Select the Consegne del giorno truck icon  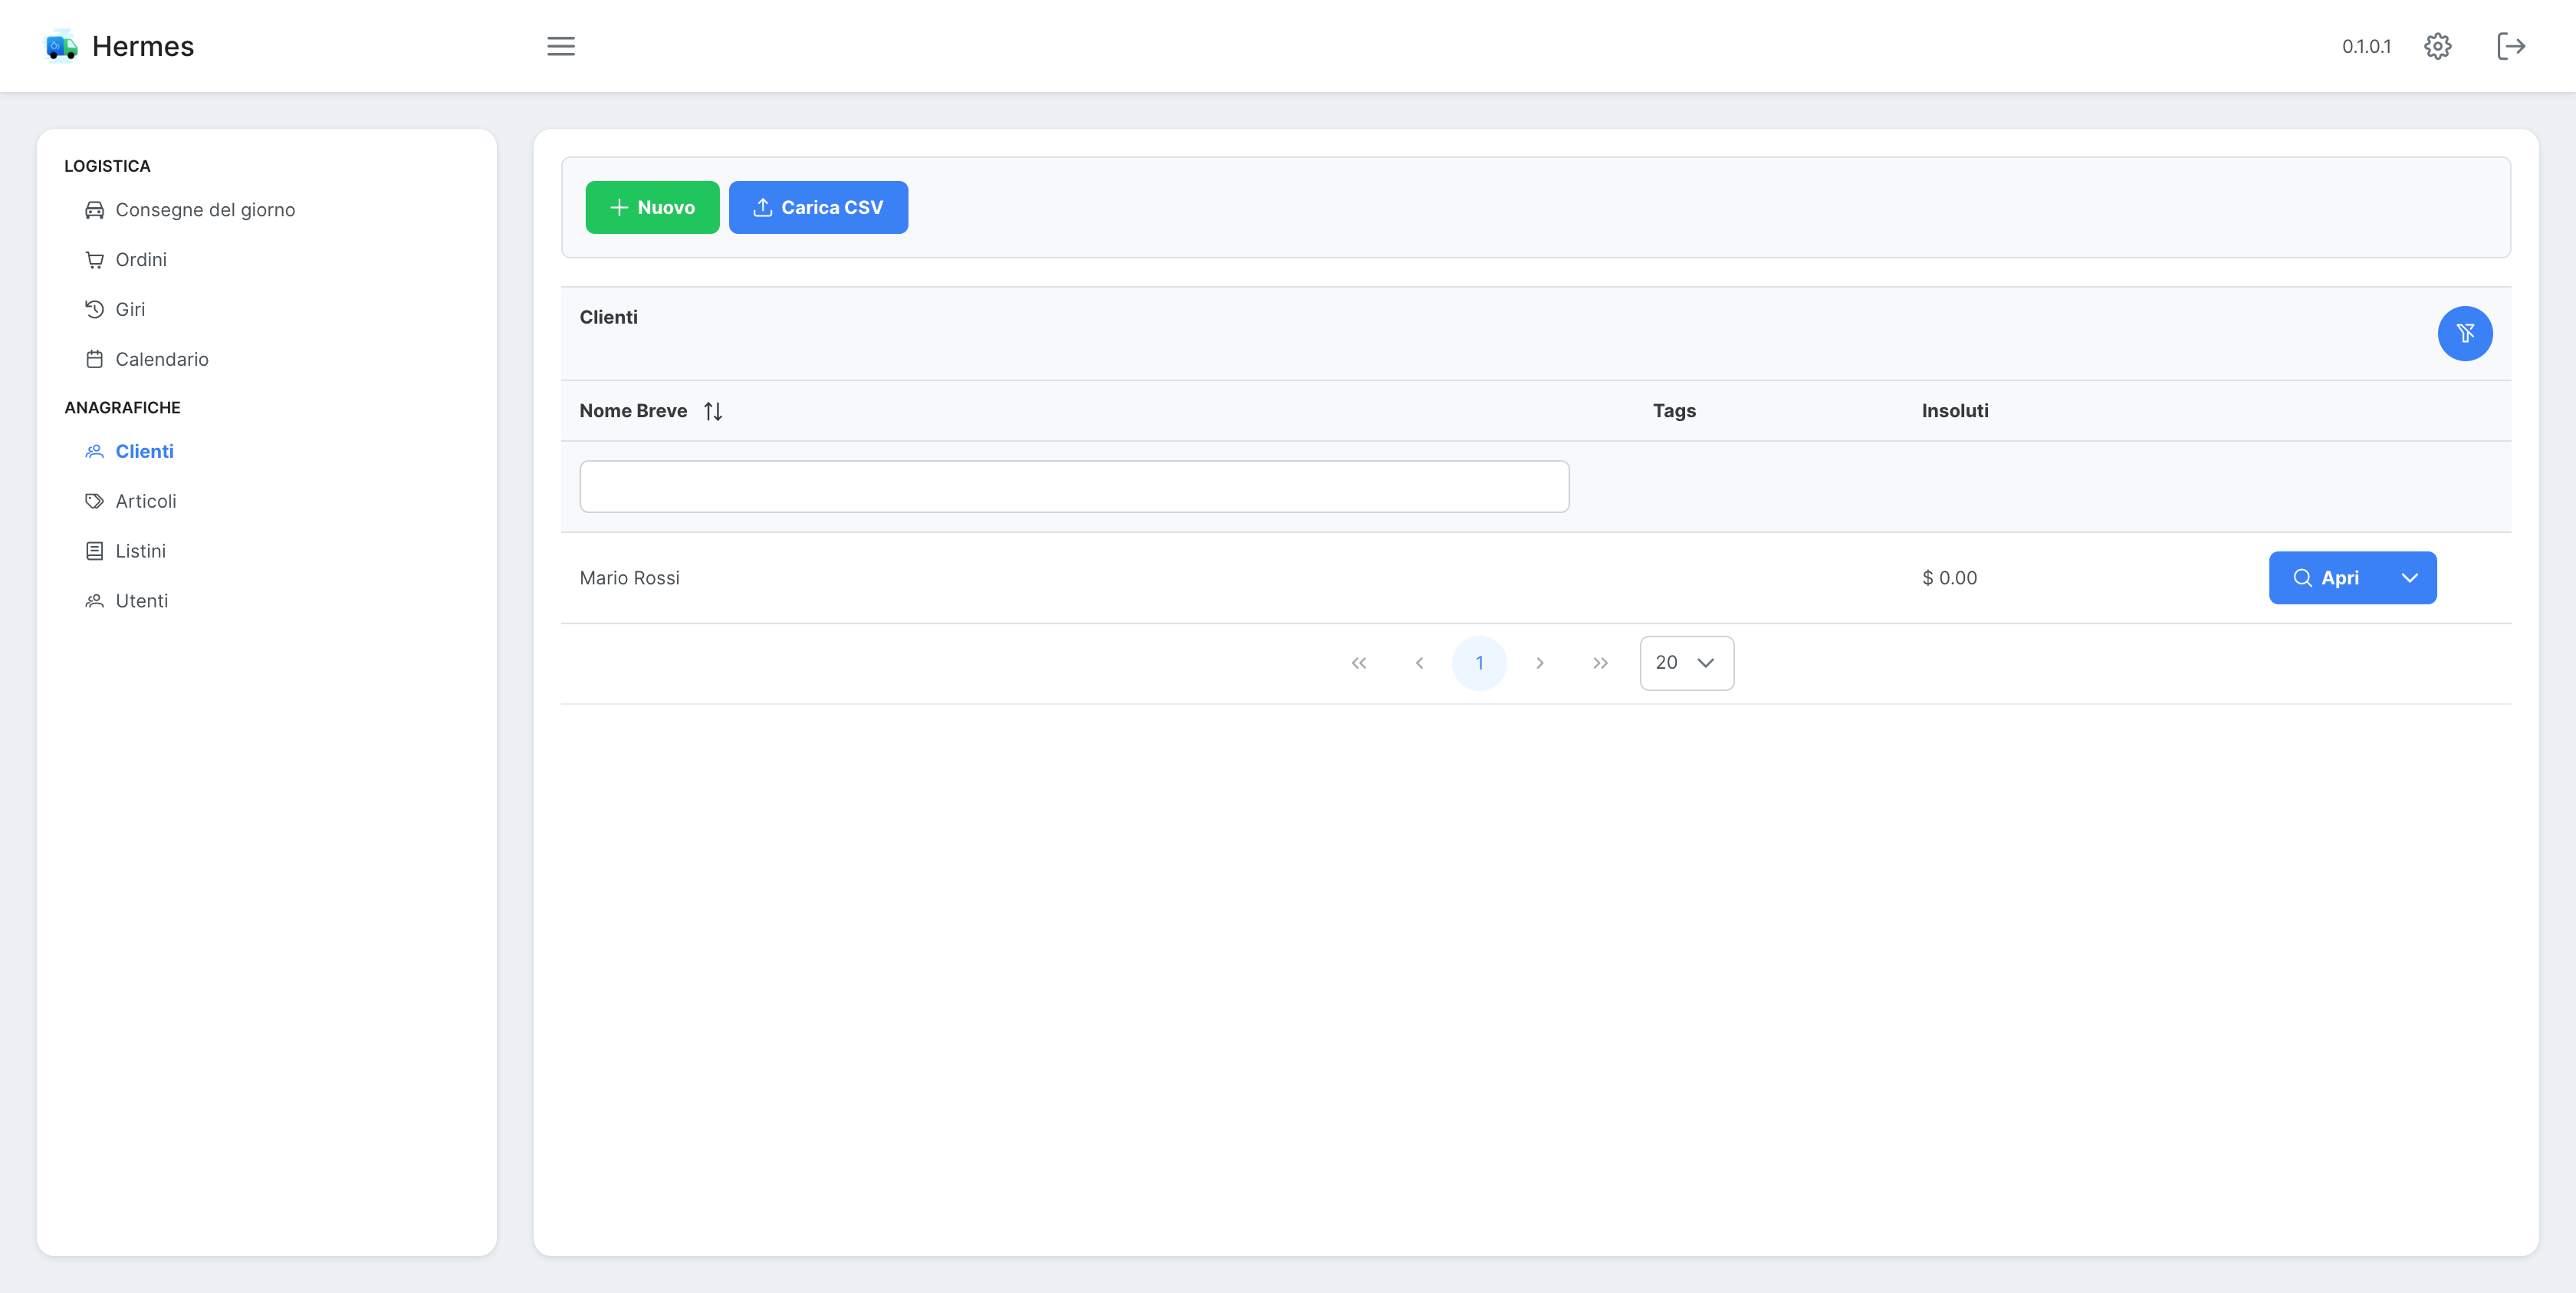click(x=94, y=209)
